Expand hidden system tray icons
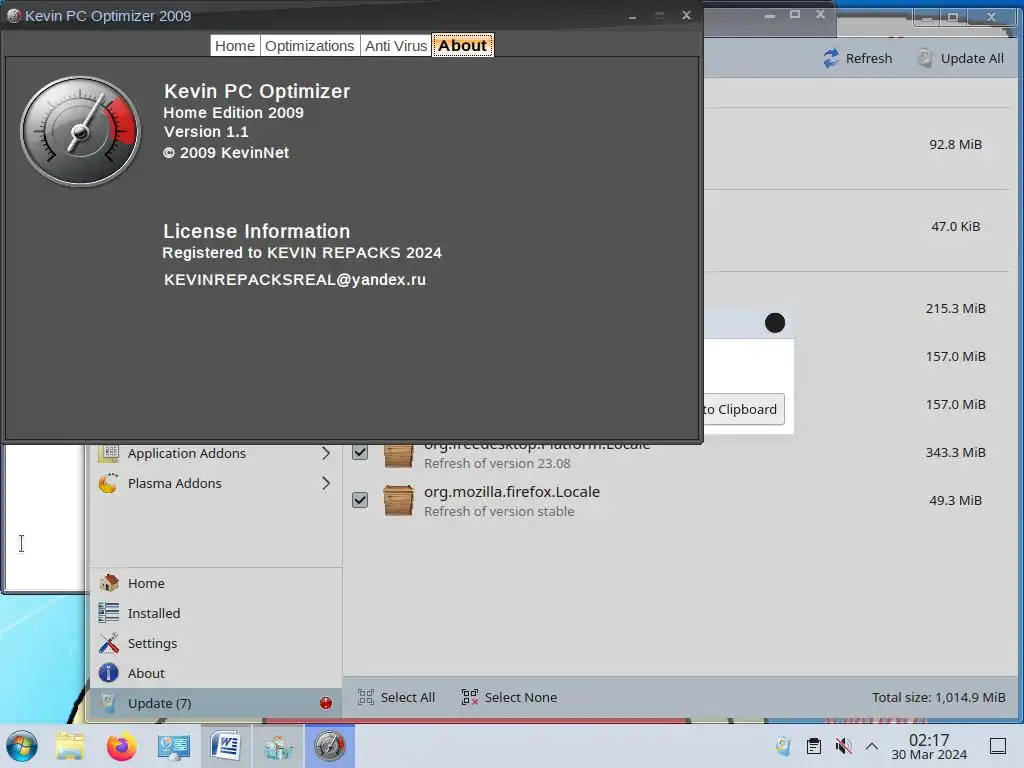The width and height of the screenshot is (1024, 768). pyautogui.click(x=872, y=746)
